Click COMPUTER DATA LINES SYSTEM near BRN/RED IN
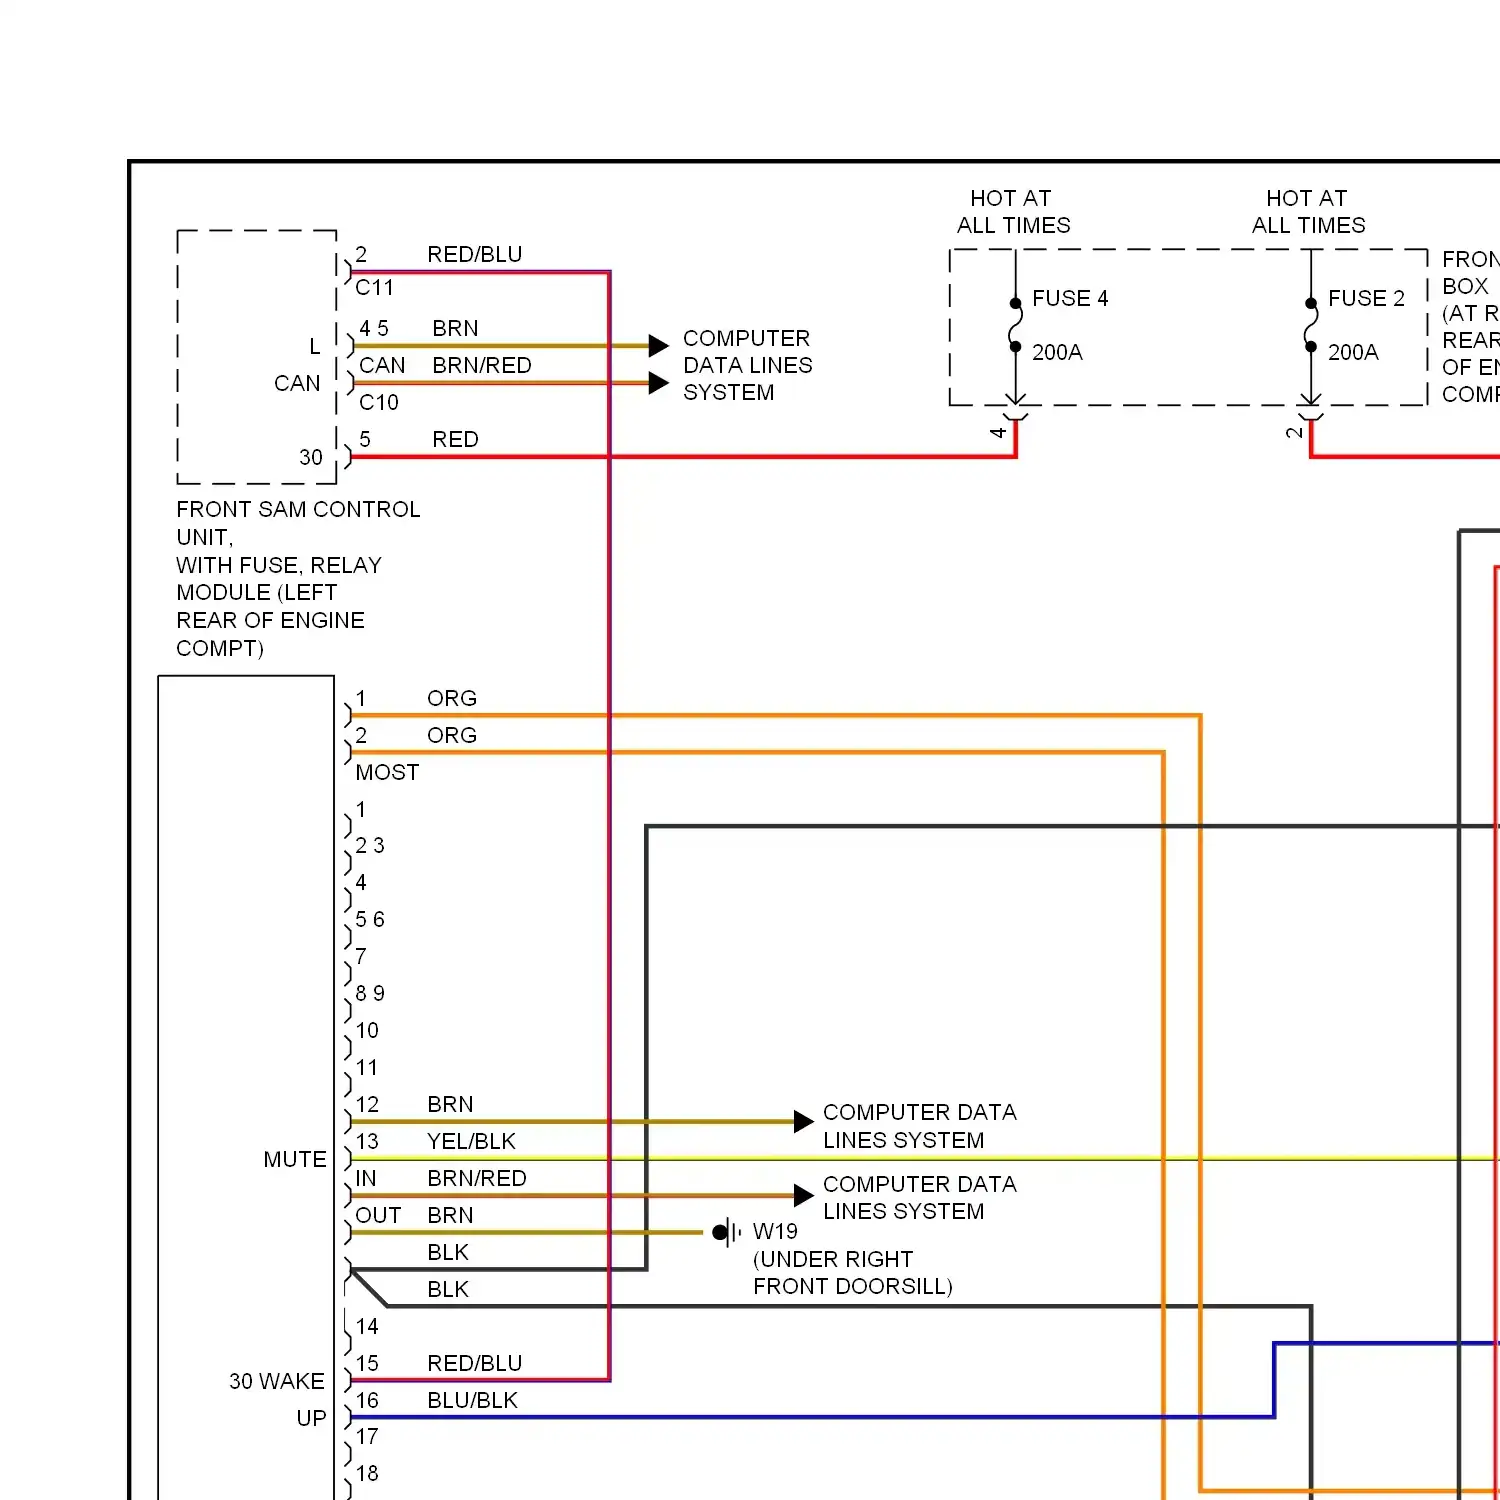 [920, 1197]
